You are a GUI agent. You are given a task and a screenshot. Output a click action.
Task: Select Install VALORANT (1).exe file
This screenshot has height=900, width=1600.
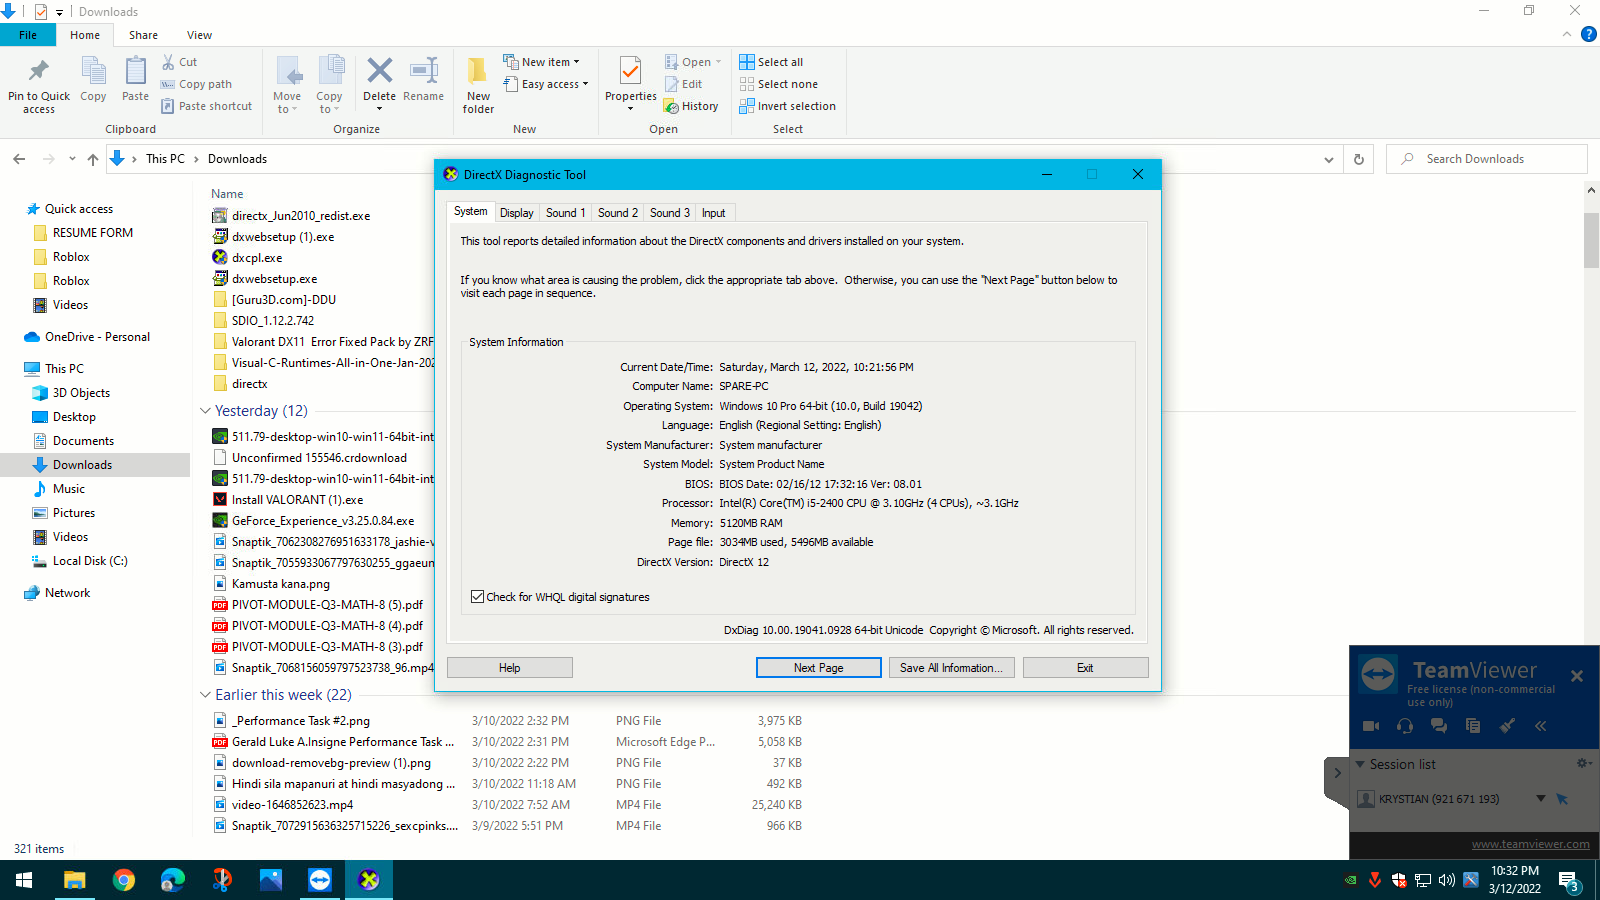297,500
